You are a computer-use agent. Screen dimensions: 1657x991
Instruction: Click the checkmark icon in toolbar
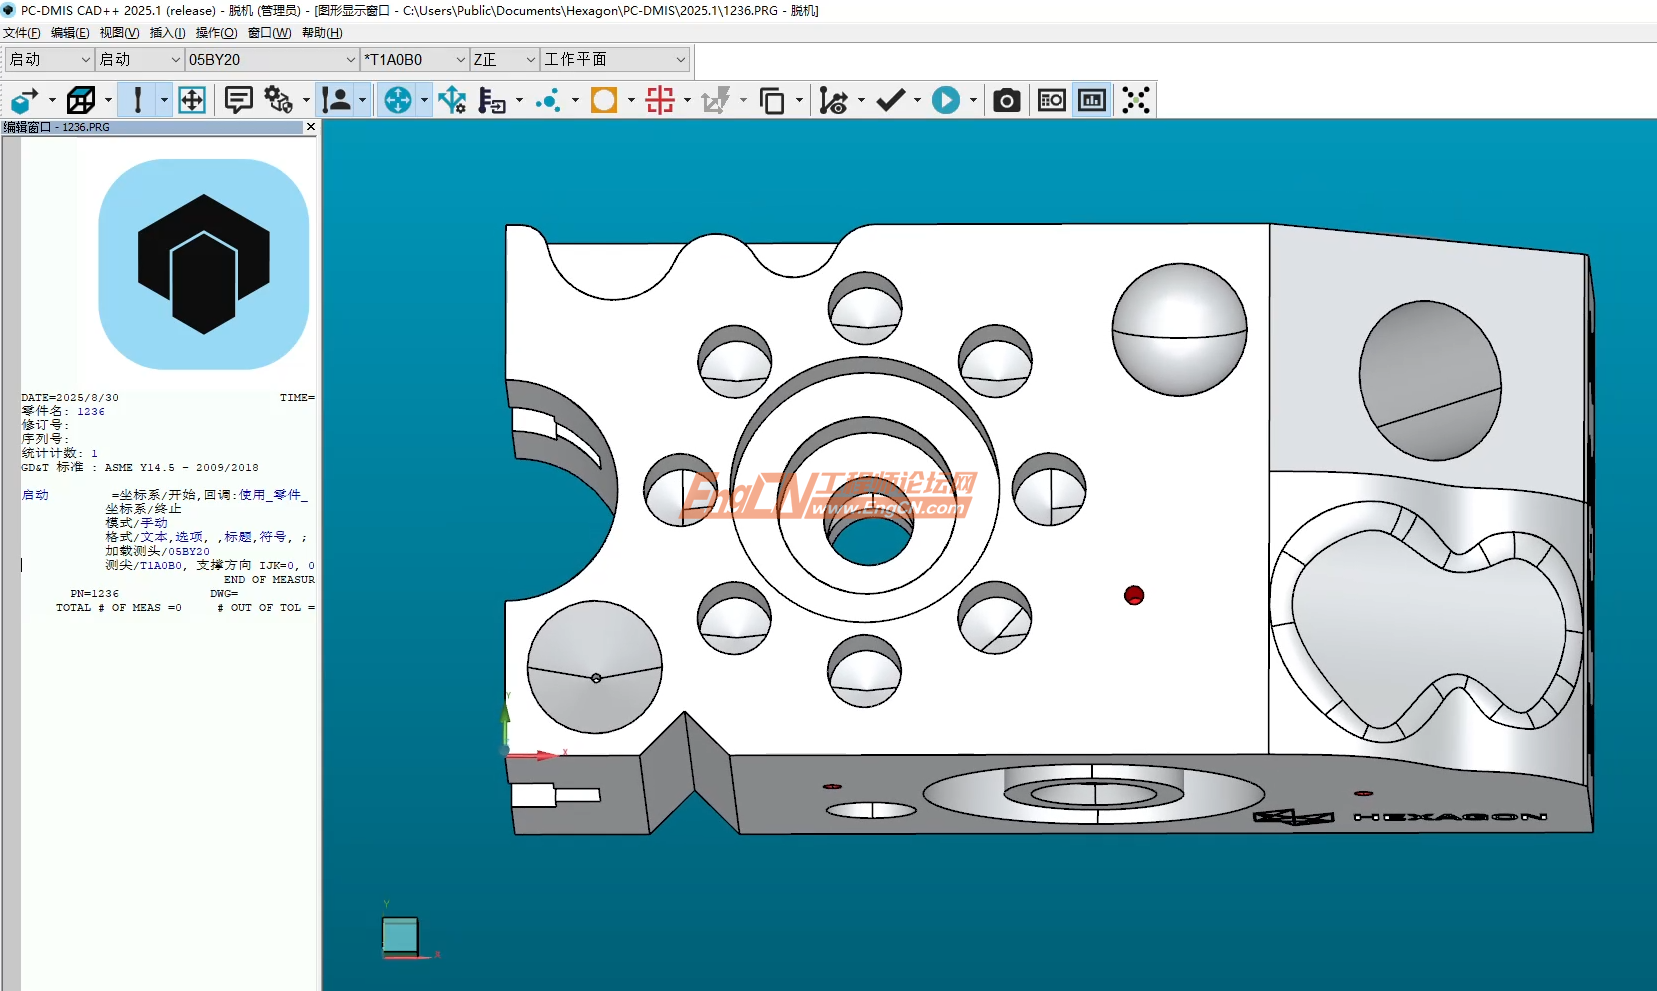890,100
